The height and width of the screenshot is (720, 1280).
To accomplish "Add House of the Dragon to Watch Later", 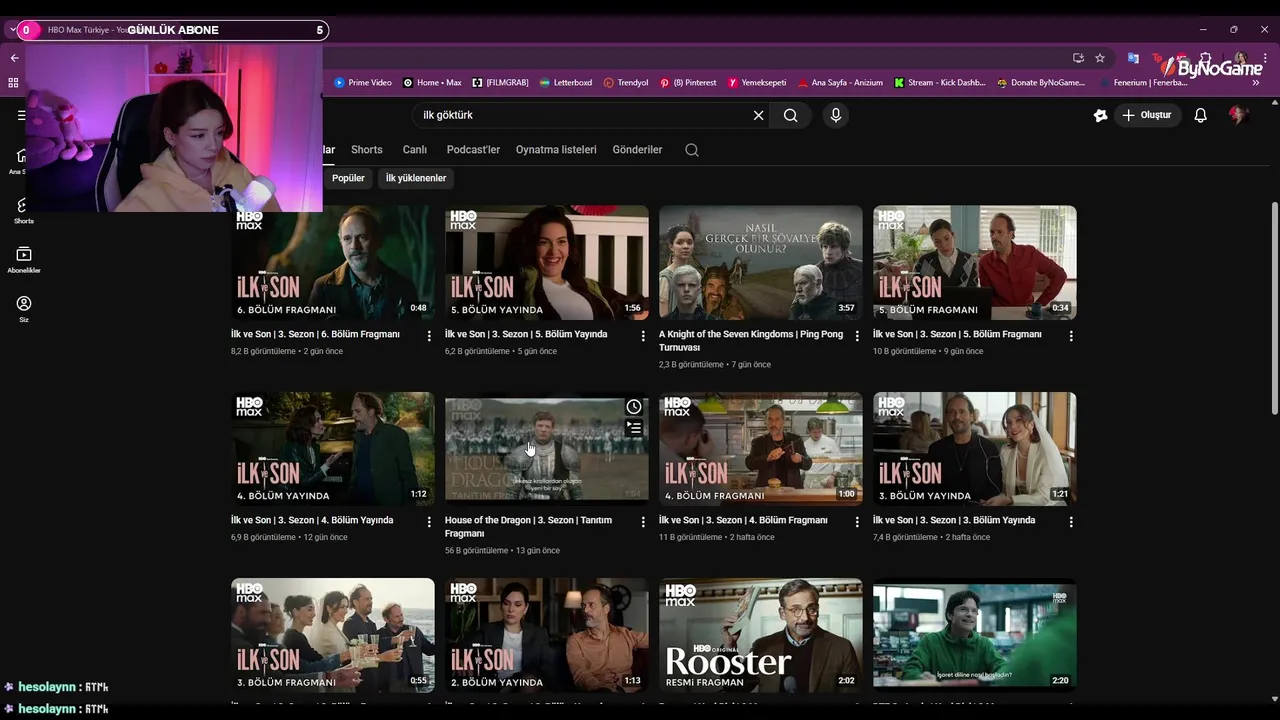I will (x=634, y=406).
